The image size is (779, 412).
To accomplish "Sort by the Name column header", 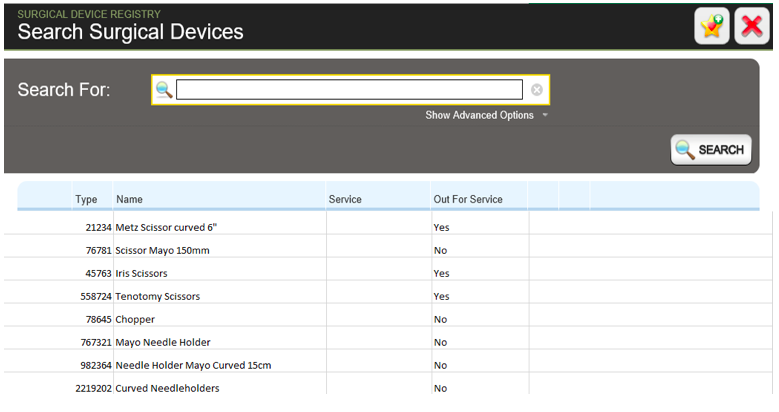I will [129, 199].
